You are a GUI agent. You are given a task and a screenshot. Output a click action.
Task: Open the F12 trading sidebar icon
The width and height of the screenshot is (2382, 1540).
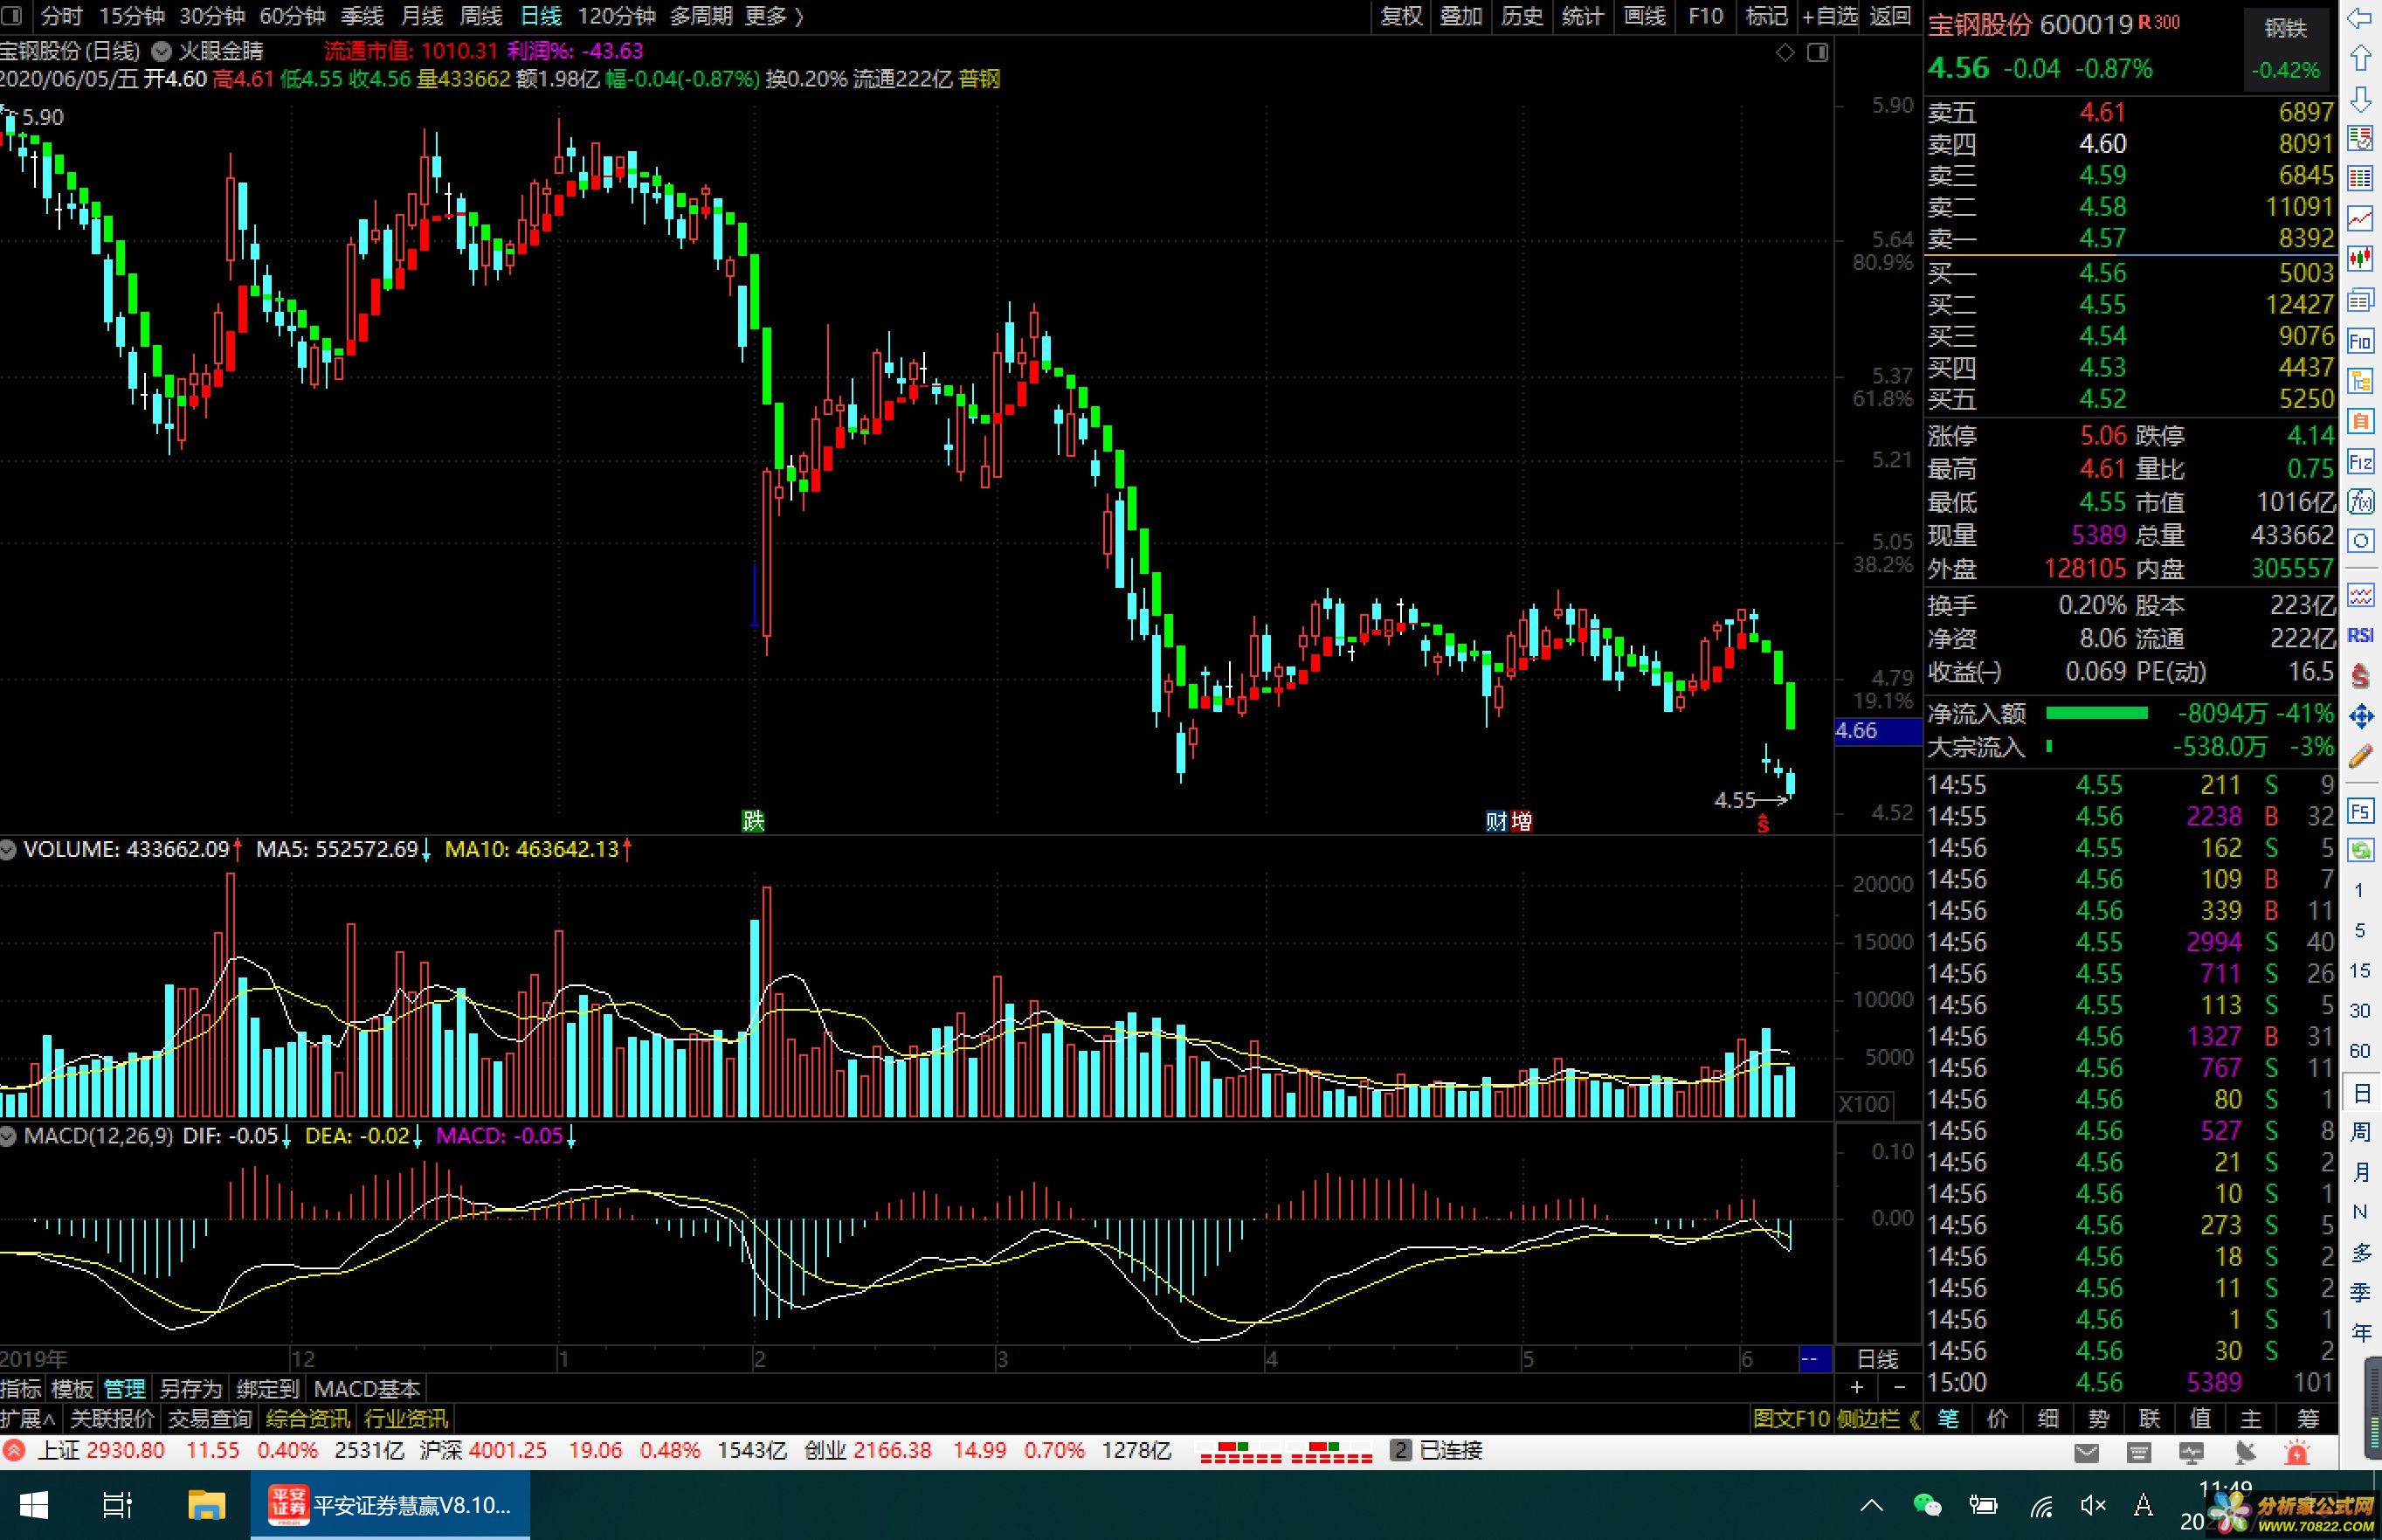click(x=2360, y=461)
